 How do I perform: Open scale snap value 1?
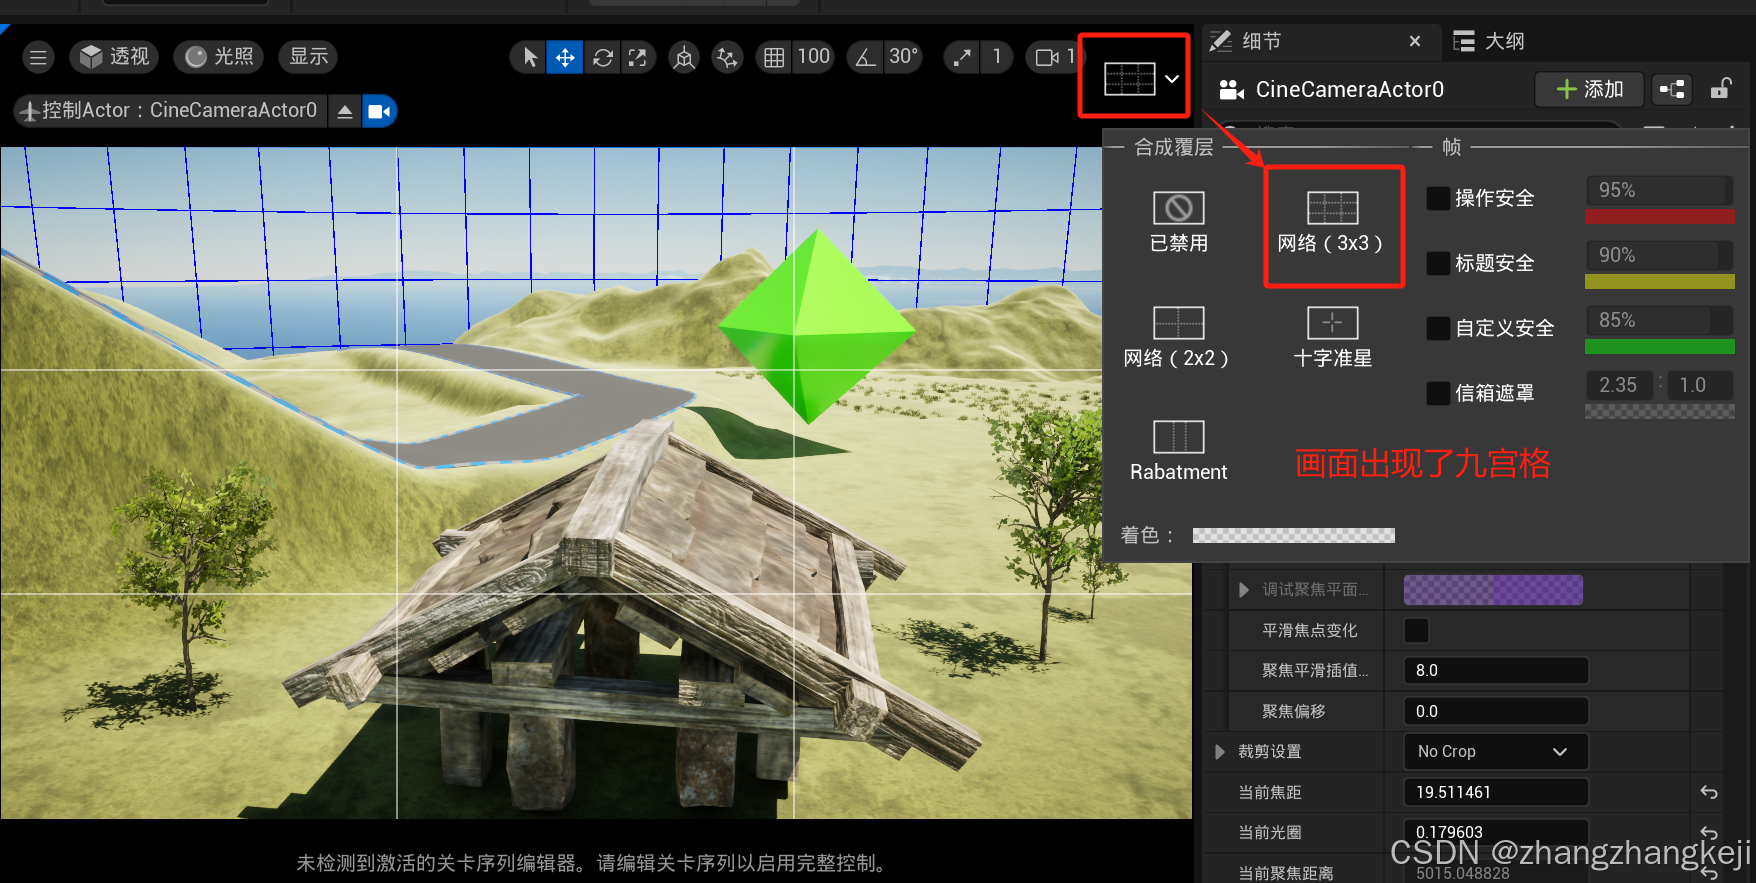click(996, 57)
